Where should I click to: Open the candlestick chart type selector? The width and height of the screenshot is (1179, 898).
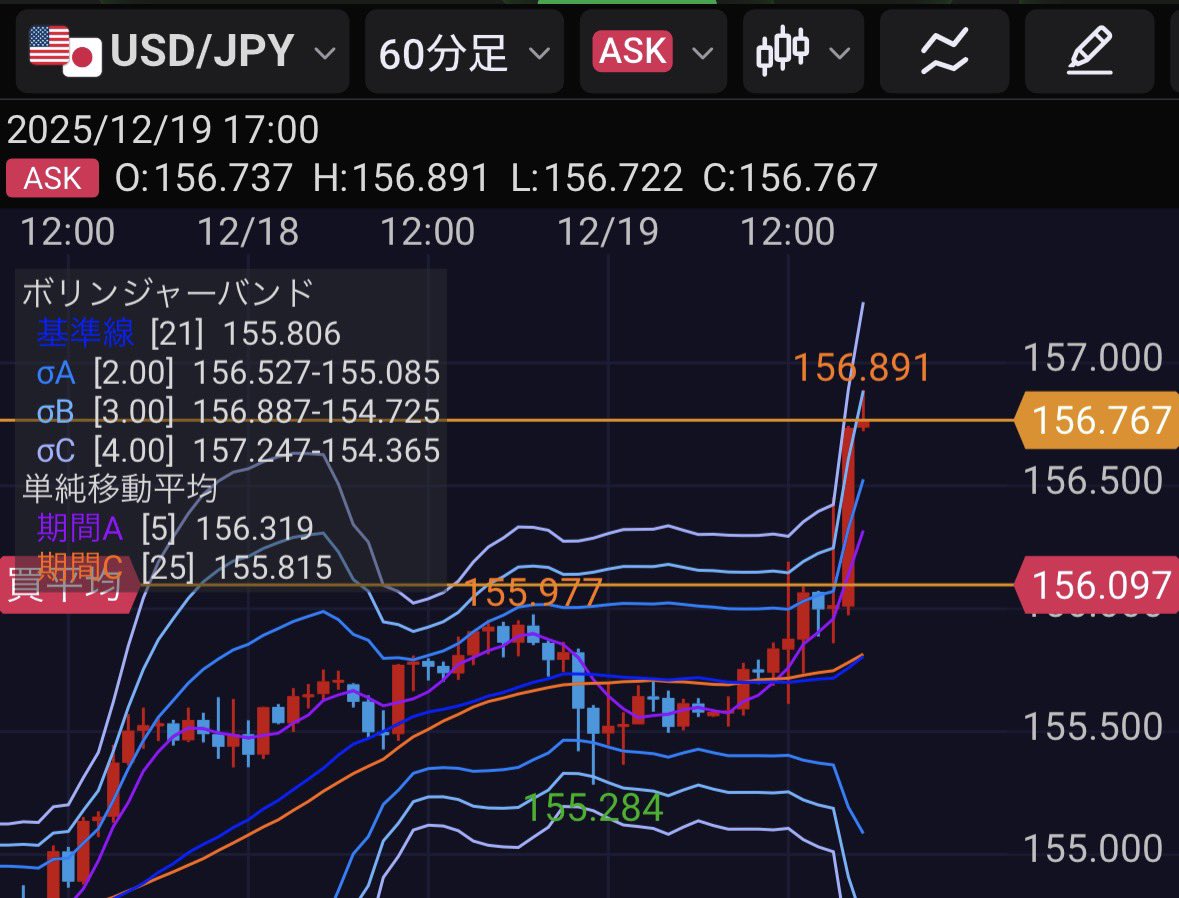pyautogui.click(x=803, y=51)
